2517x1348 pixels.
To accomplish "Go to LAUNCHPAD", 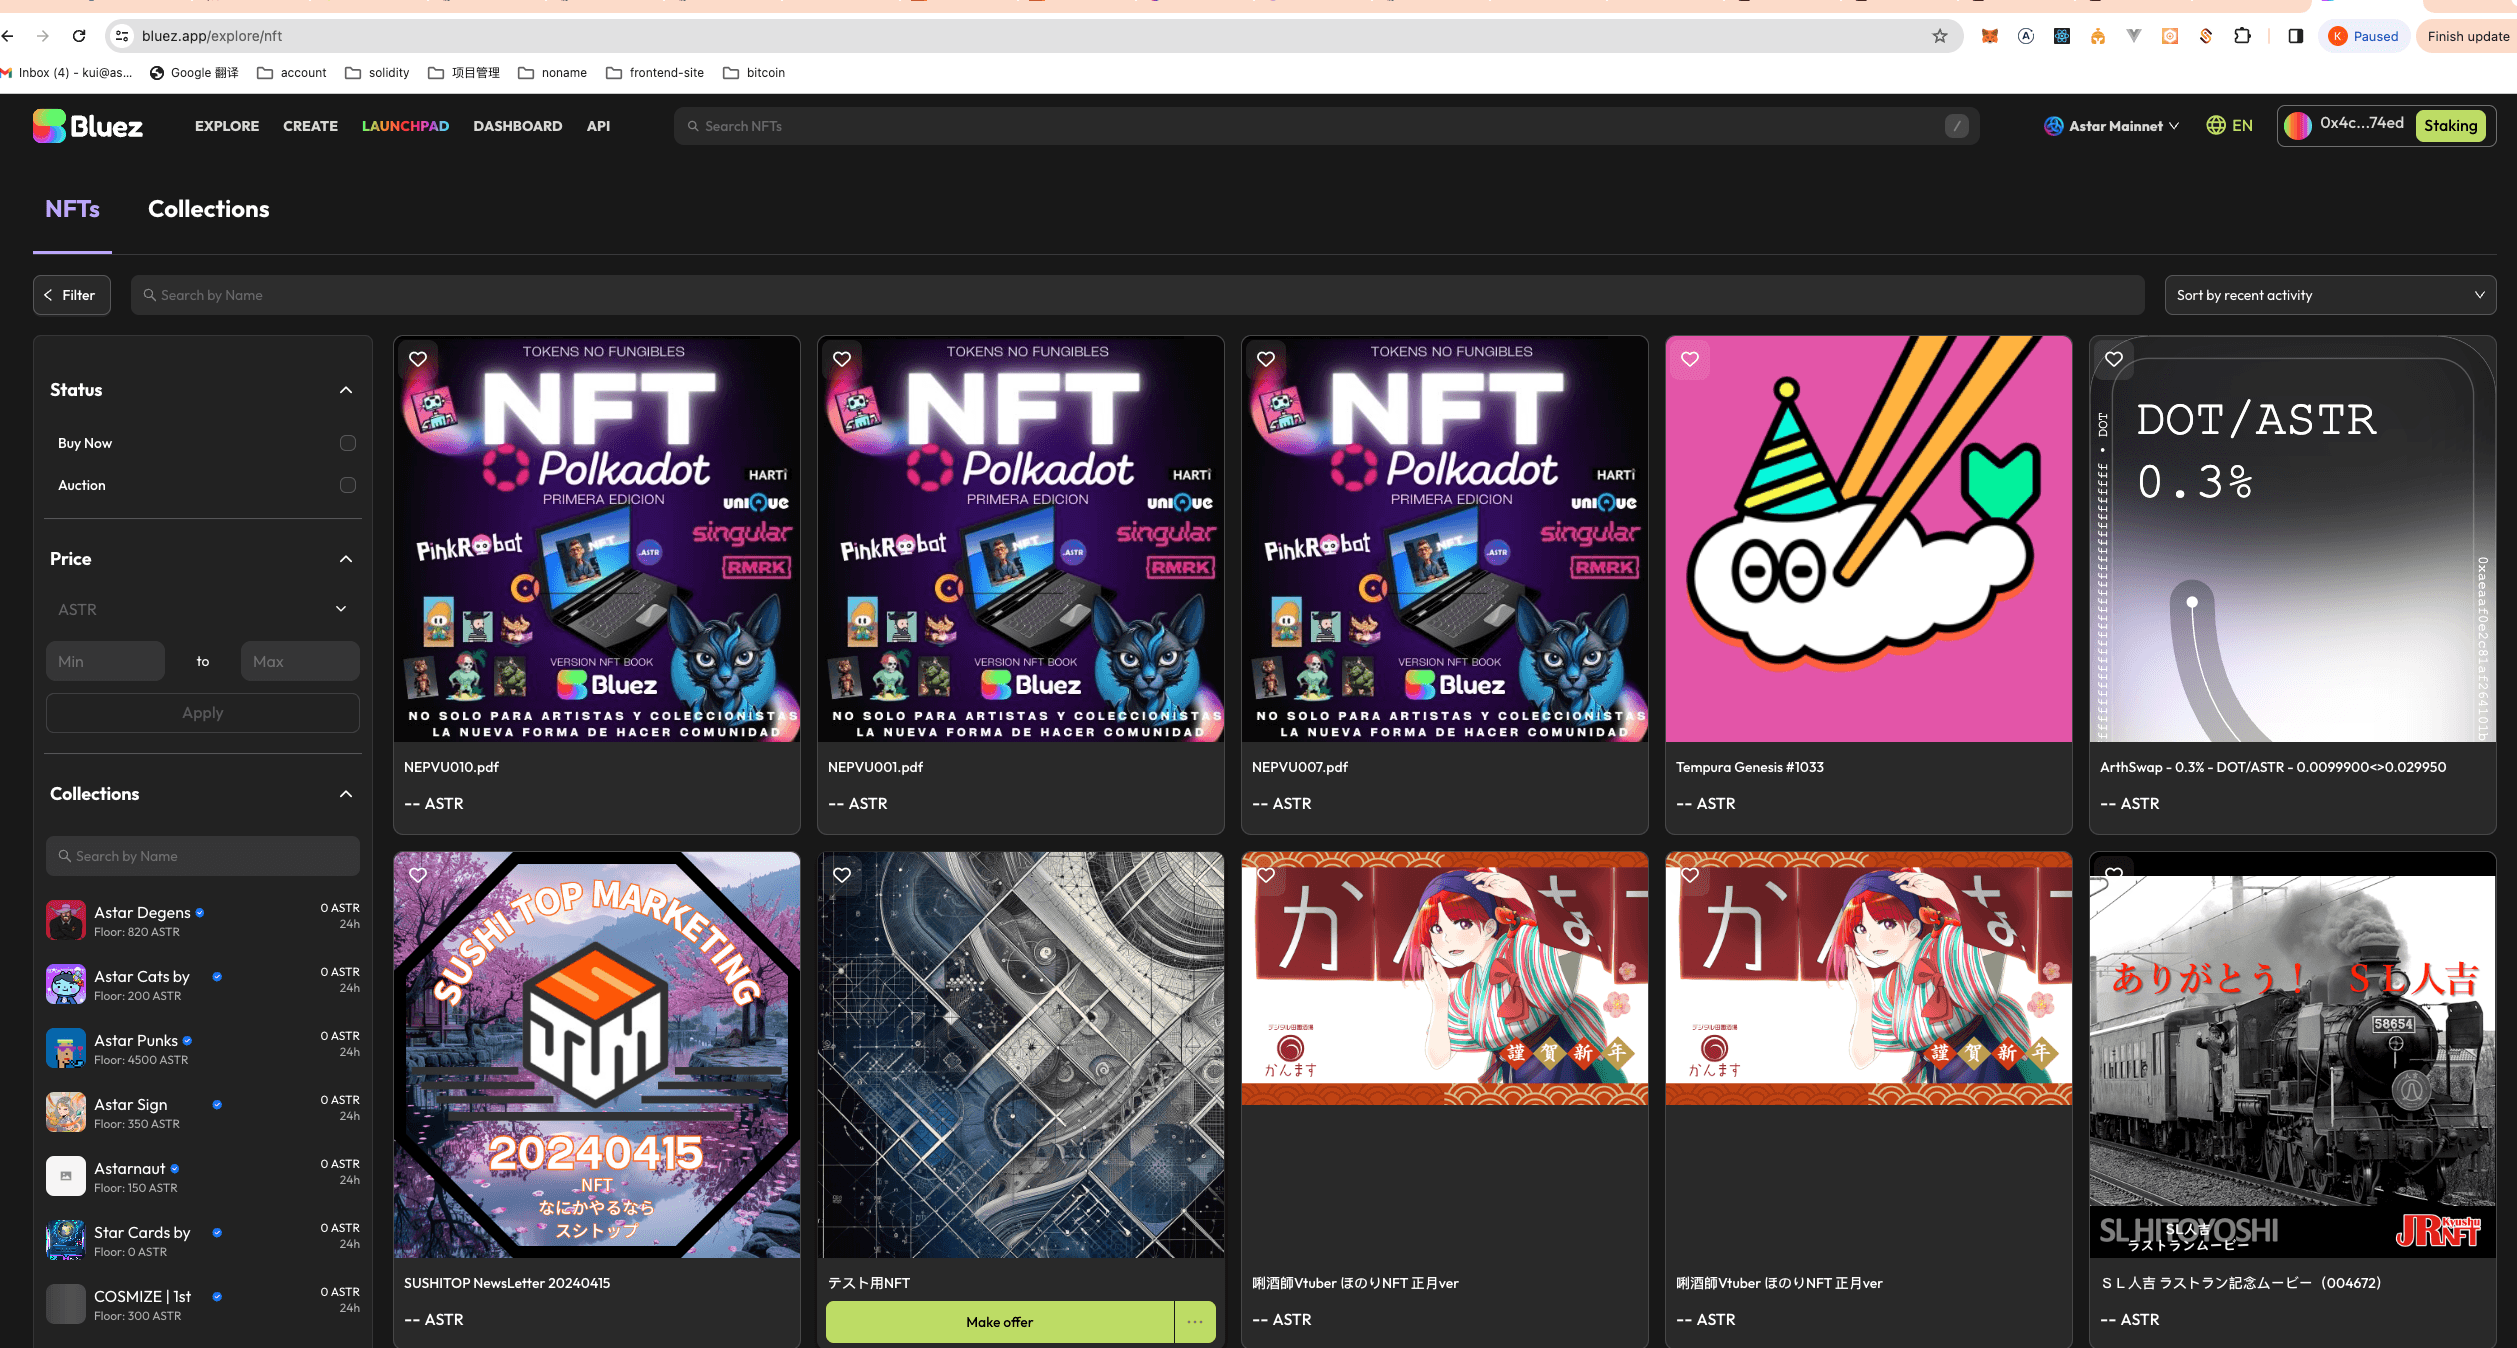I will click(405, 126).
